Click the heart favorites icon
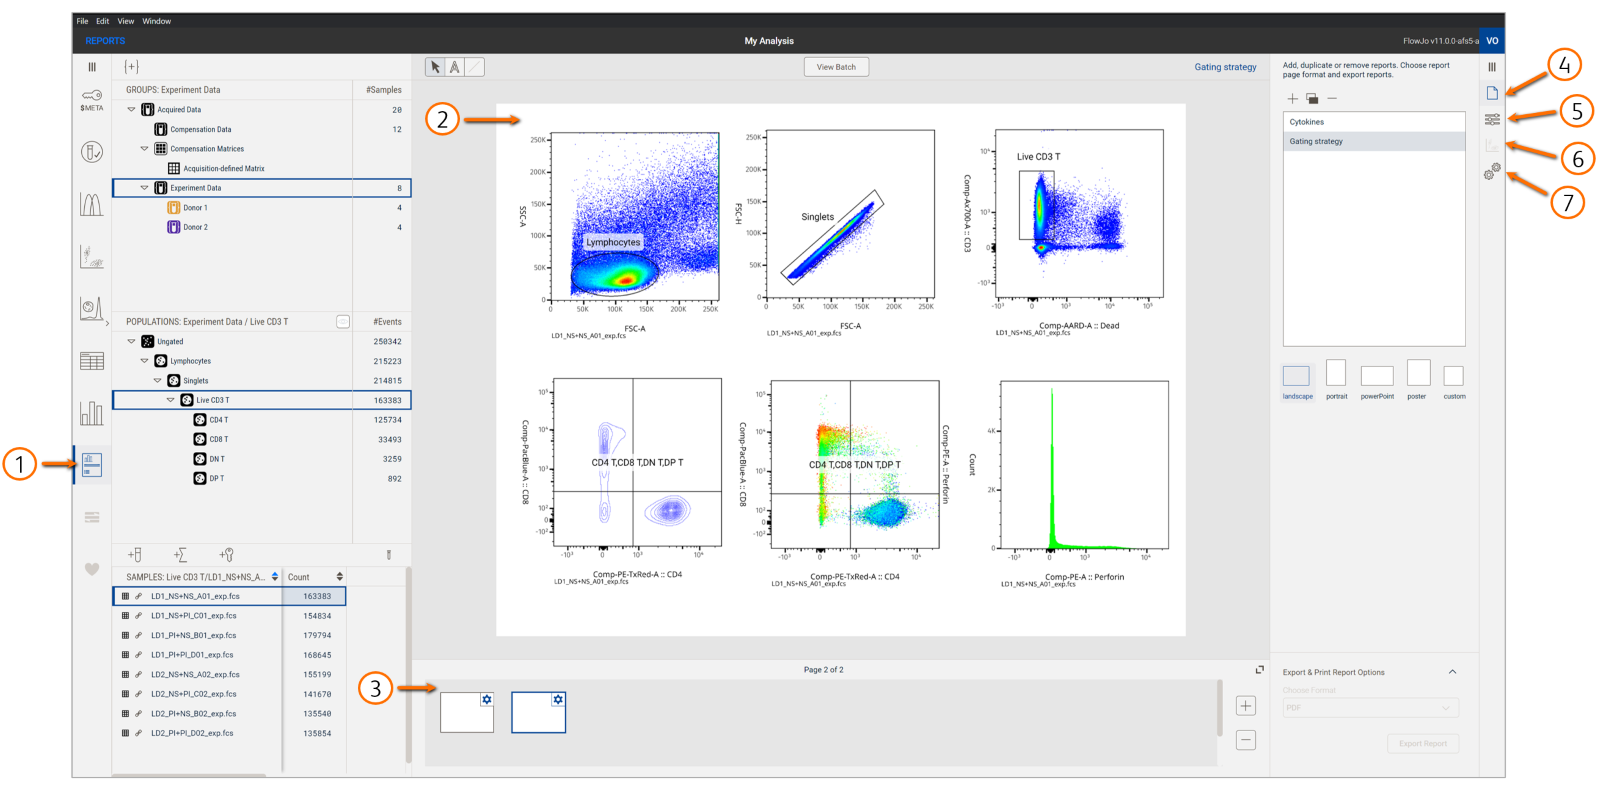 92,569
